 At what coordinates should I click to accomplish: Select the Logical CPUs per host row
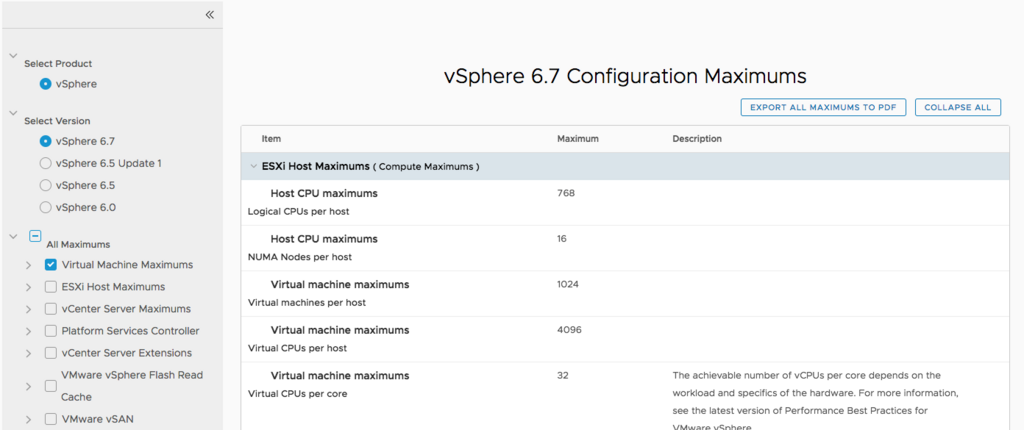pyautogui.click(x=624, y=203)
